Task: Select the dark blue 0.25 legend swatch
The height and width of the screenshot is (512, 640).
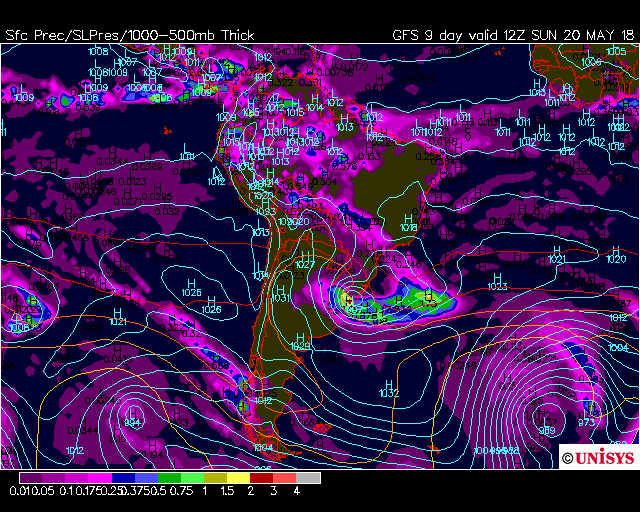Action: click(x=124, y=478)
